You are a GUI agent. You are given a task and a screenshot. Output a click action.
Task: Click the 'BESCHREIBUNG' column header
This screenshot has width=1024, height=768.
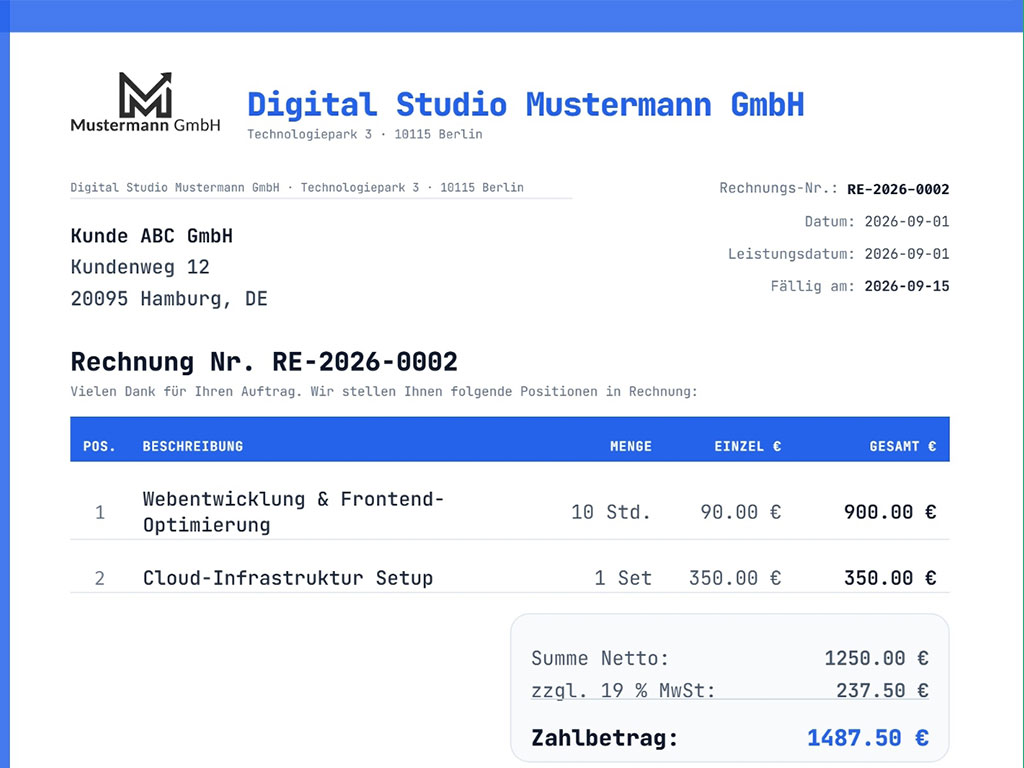point(193,447)
